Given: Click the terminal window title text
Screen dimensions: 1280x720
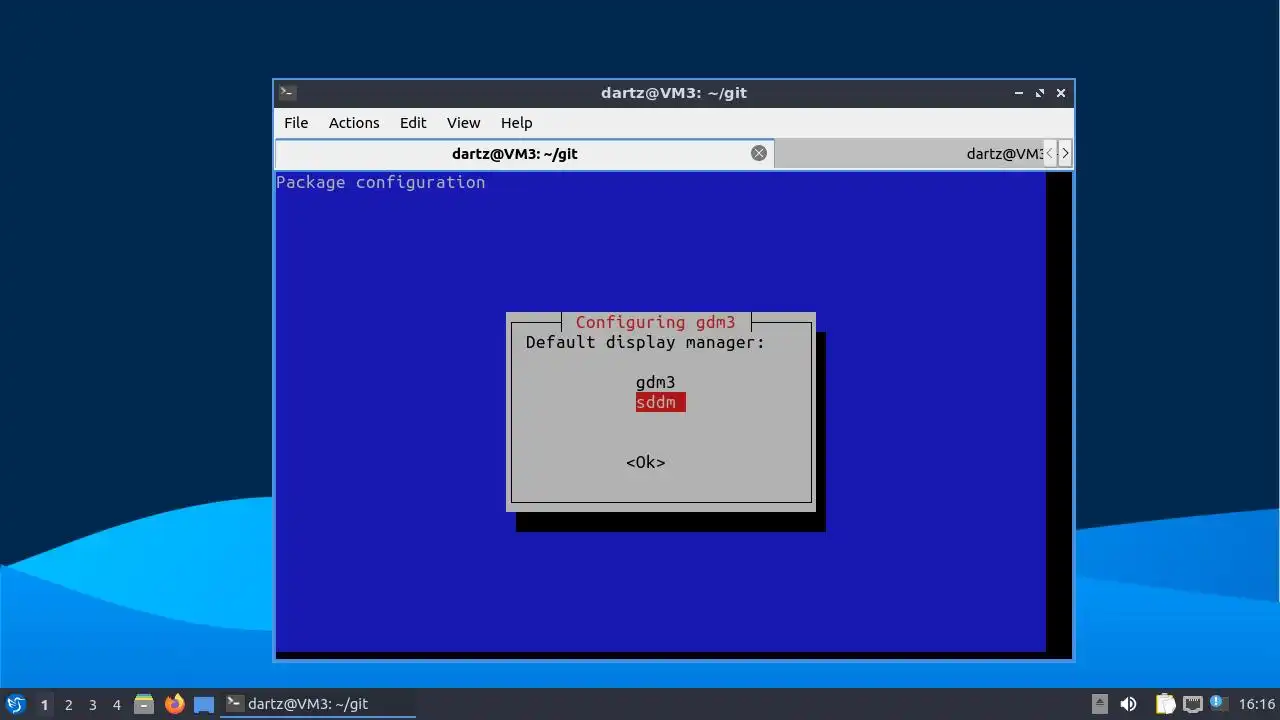Looking at the screenshot, I should (x=674, y=93).
